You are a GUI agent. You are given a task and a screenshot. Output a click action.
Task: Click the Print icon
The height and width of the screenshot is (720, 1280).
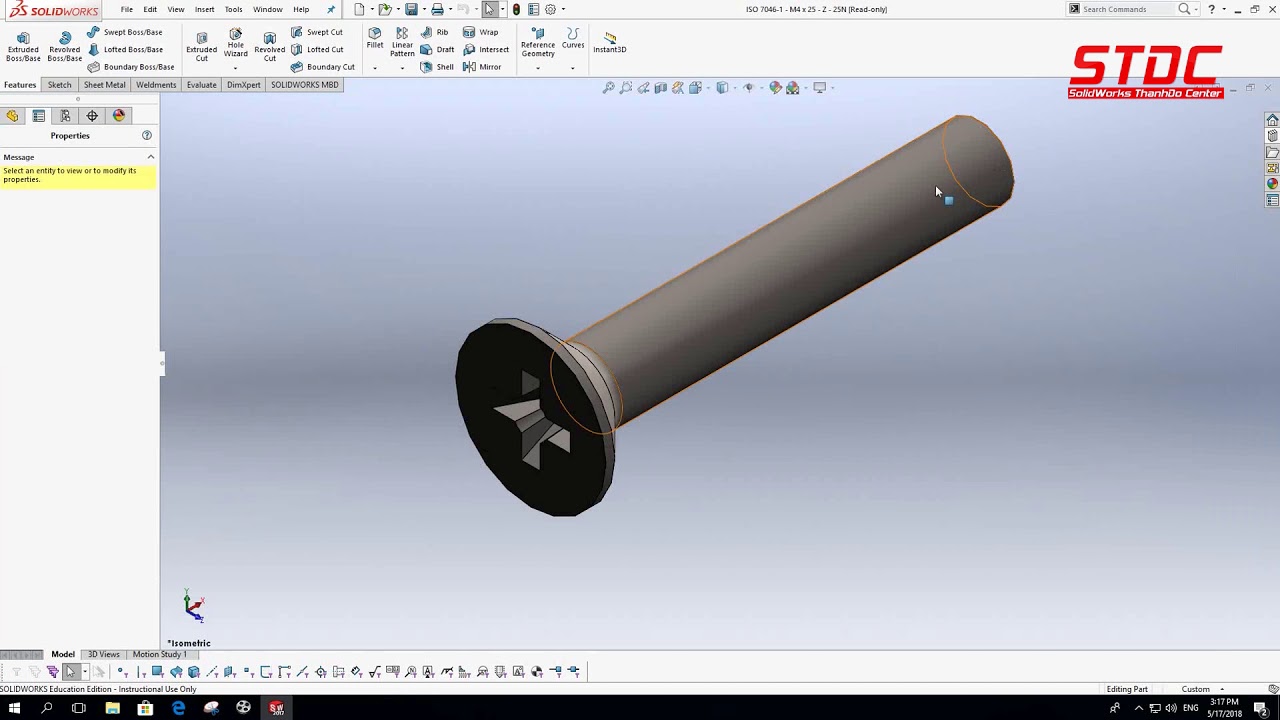[437, 9]
